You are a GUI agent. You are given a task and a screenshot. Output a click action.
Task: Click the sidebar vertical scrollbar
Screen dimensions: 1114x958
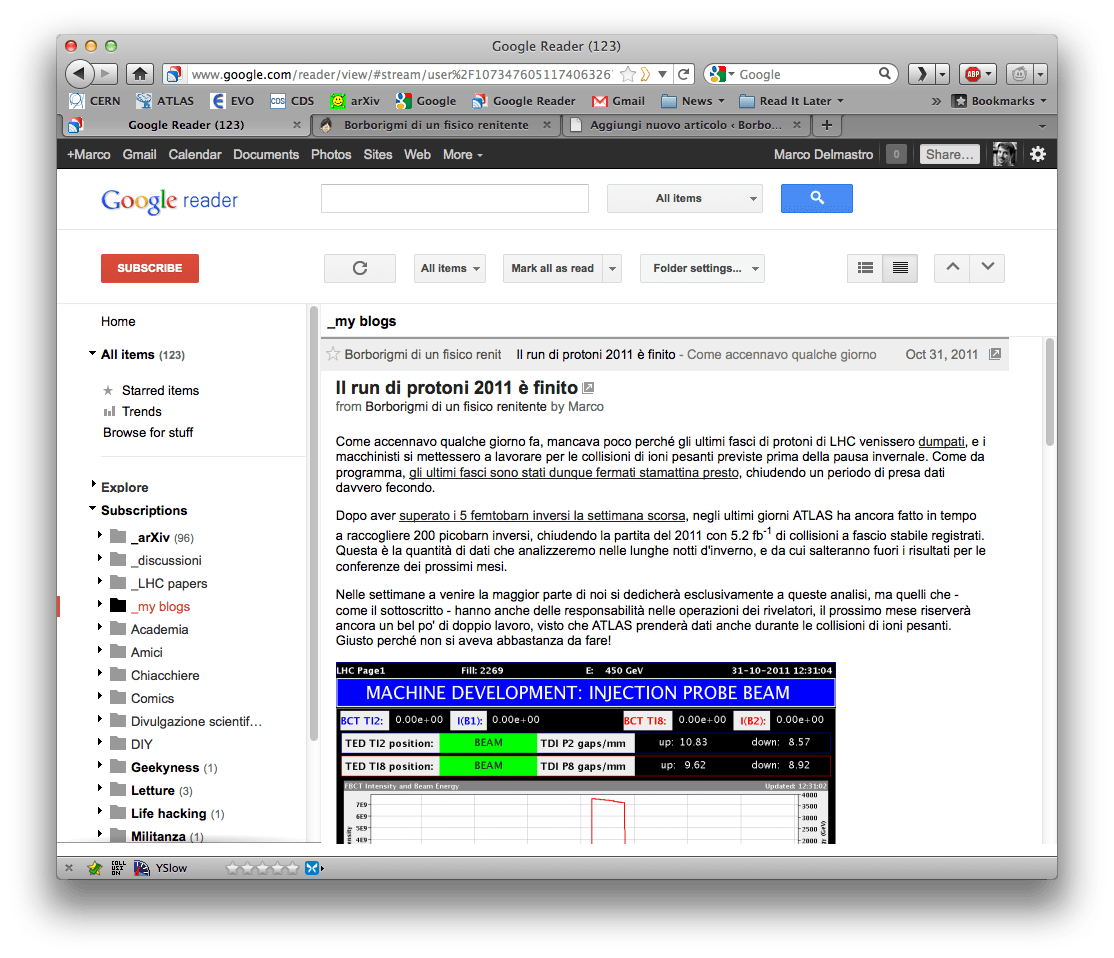[313, 524]
